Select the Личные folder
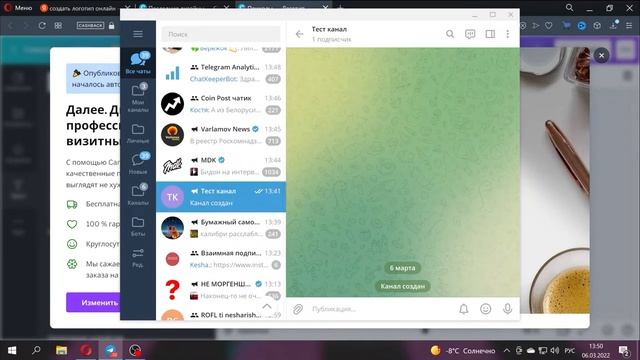This screenshot has height=360, width=640. click(x=138, y=133)
